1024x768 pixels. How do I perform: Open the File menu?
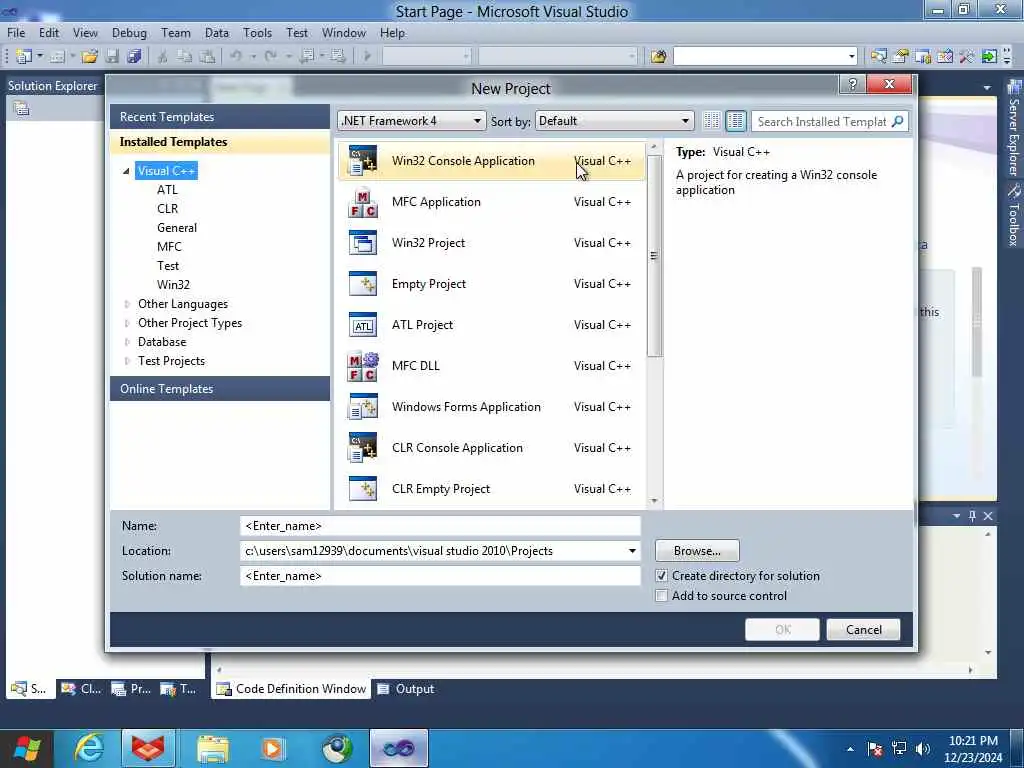pyautogui.click(x=16, y=33)
